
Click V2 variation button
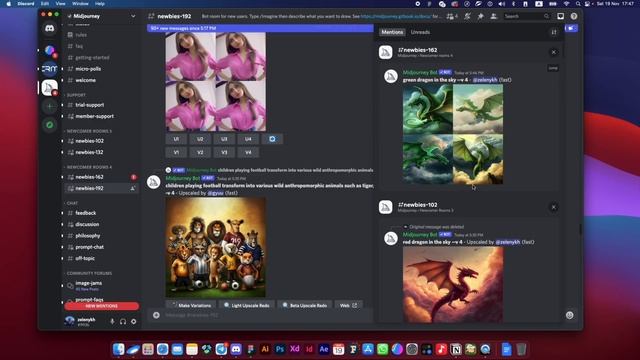[x=200, y=152]
